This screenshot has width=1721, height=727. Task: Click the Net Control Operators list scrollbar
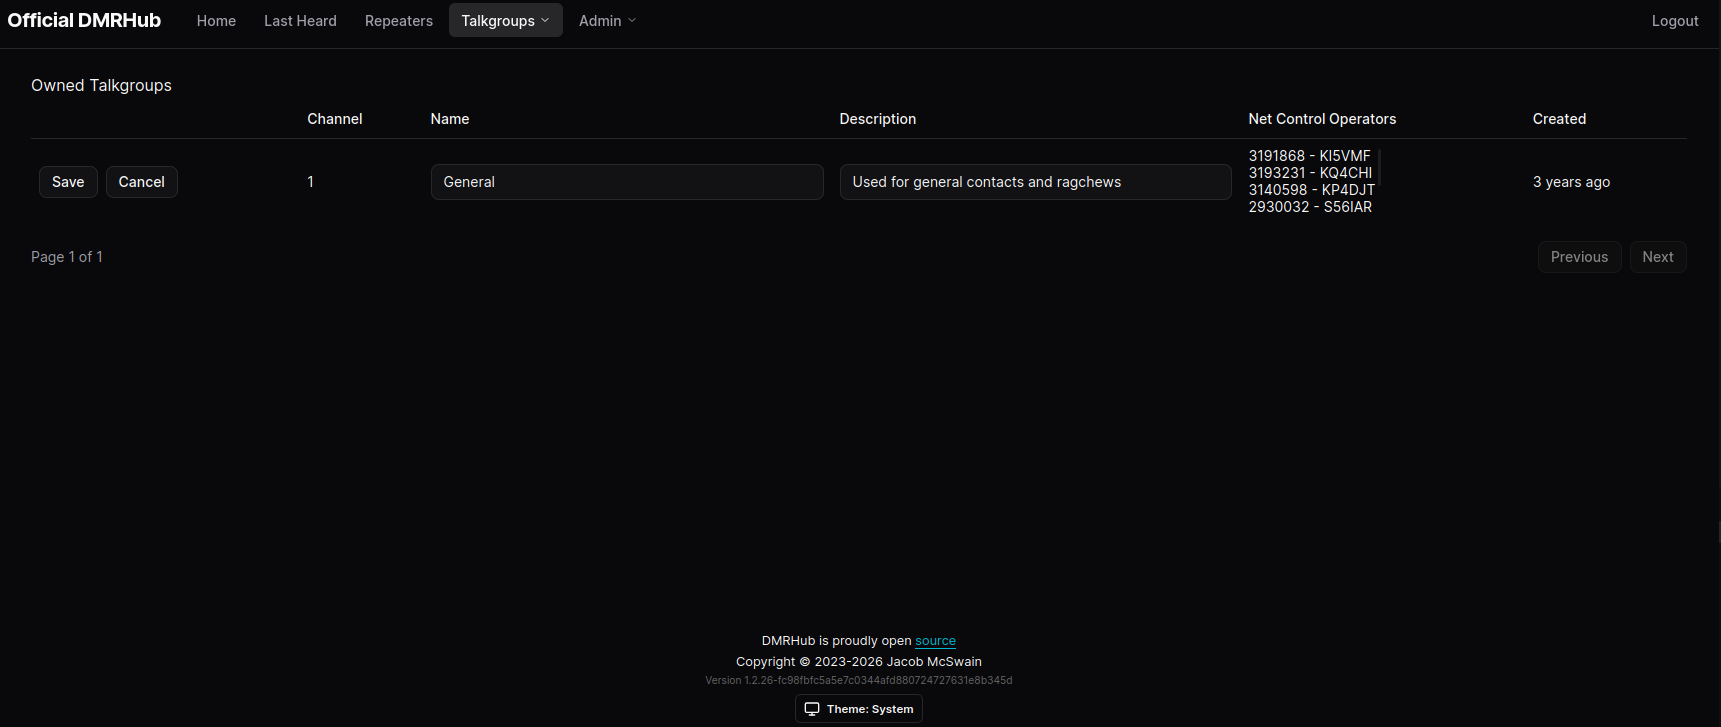1380,167
